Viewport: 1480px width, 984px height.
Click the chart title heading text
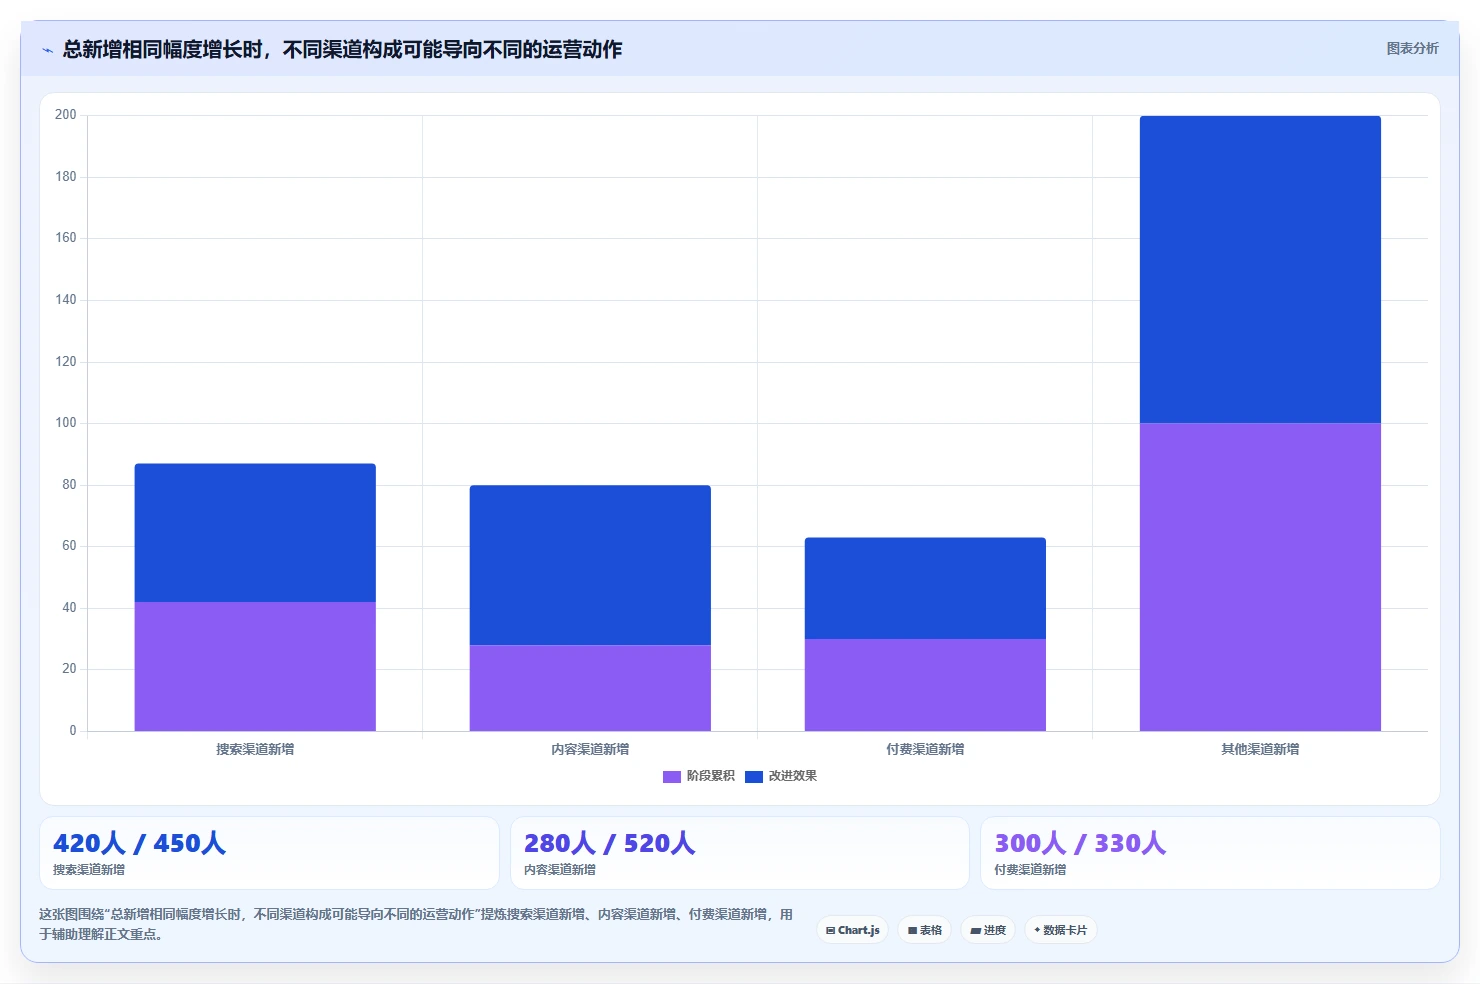point(342,49)
